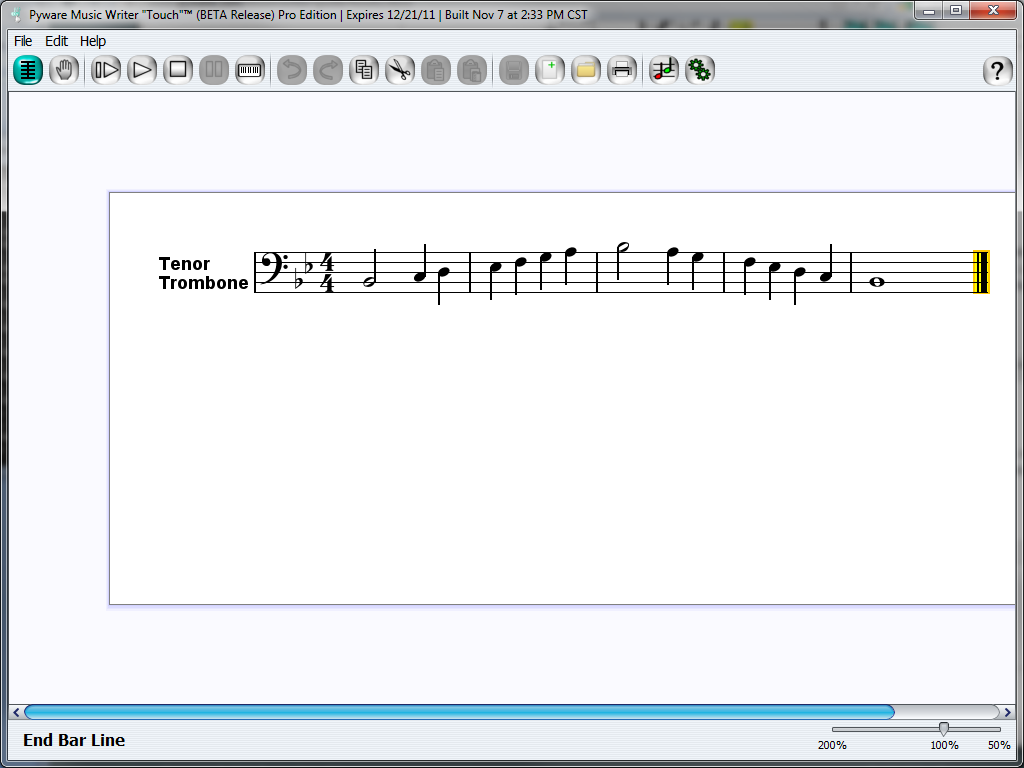Open the File menu

(x=23, y=41)
